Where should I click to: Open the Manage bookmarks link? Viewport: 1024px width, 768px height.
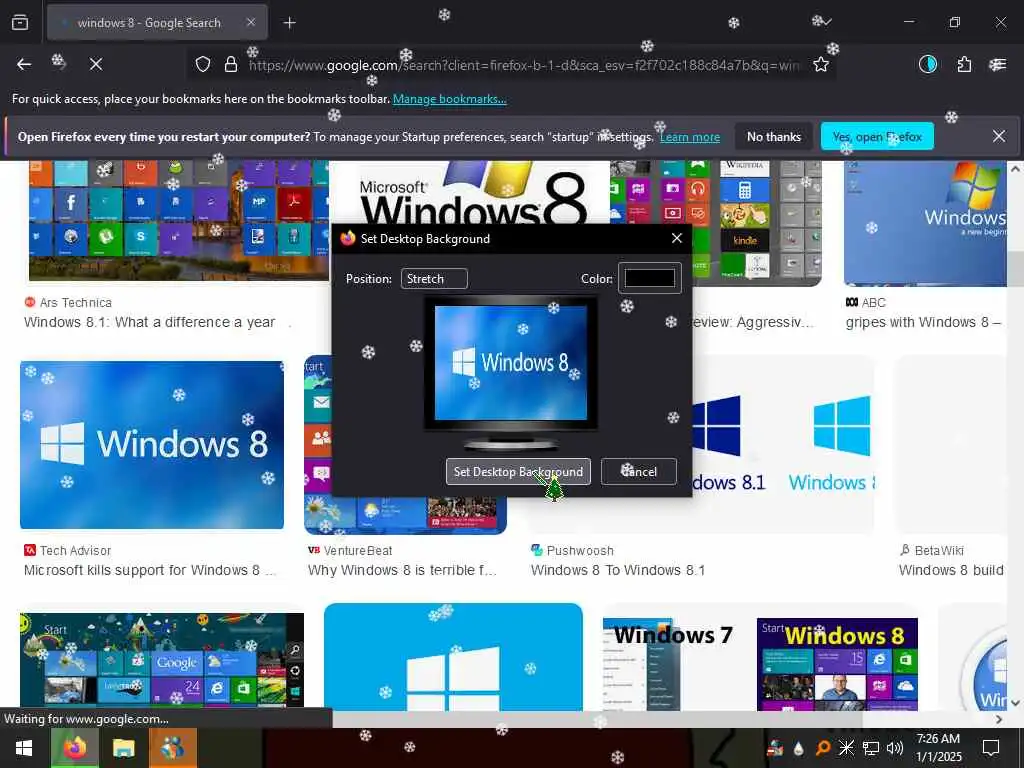tap(449, 99)
